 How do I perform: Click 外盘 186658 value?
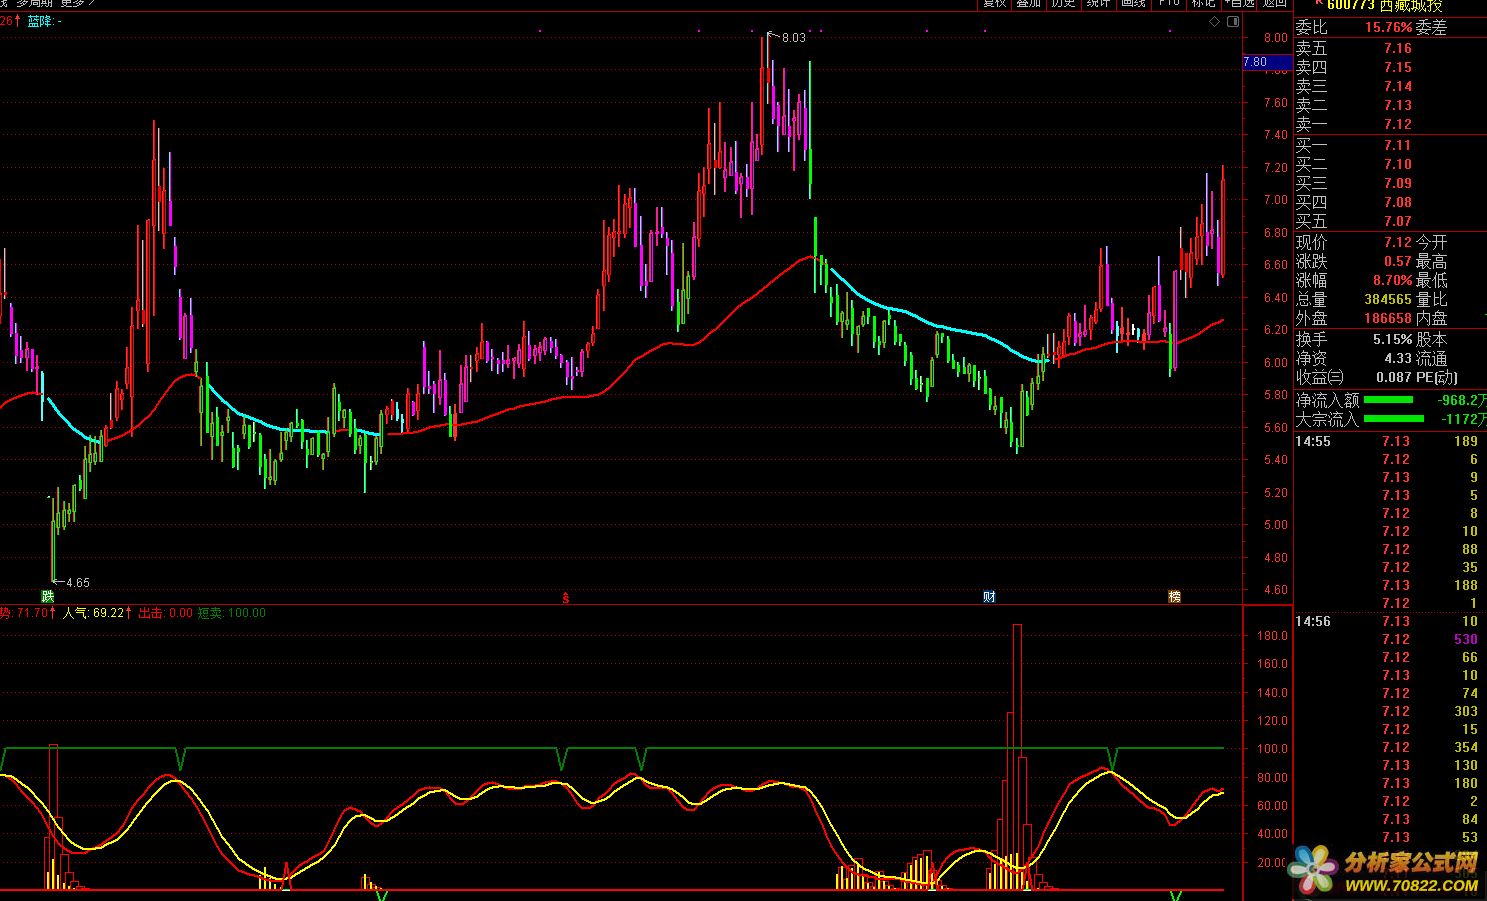(x=1388, y=318)
